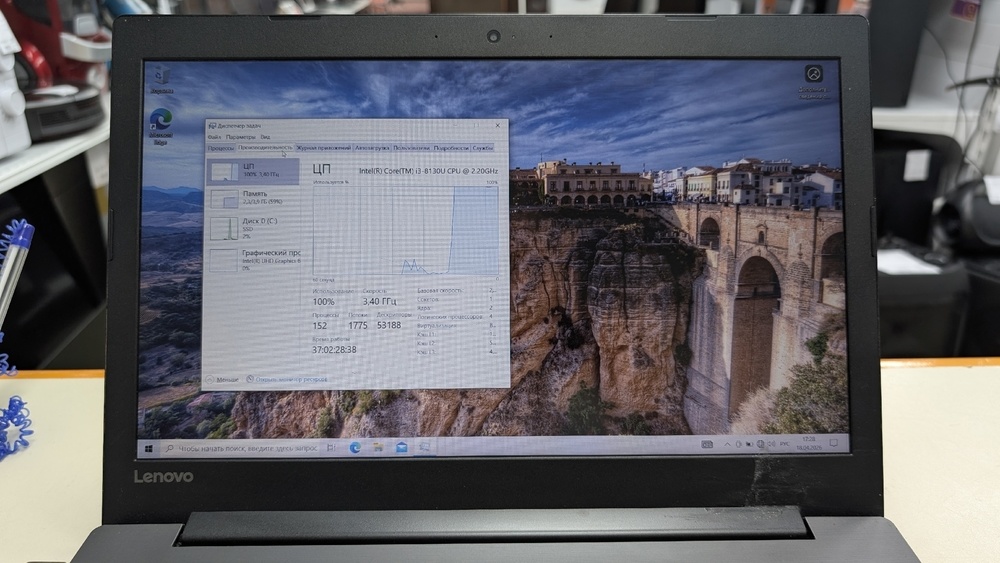The image size is (1000, 563).
Task: Open the Параметры menu
Action: pyautogui.click(x=240, y=137)
